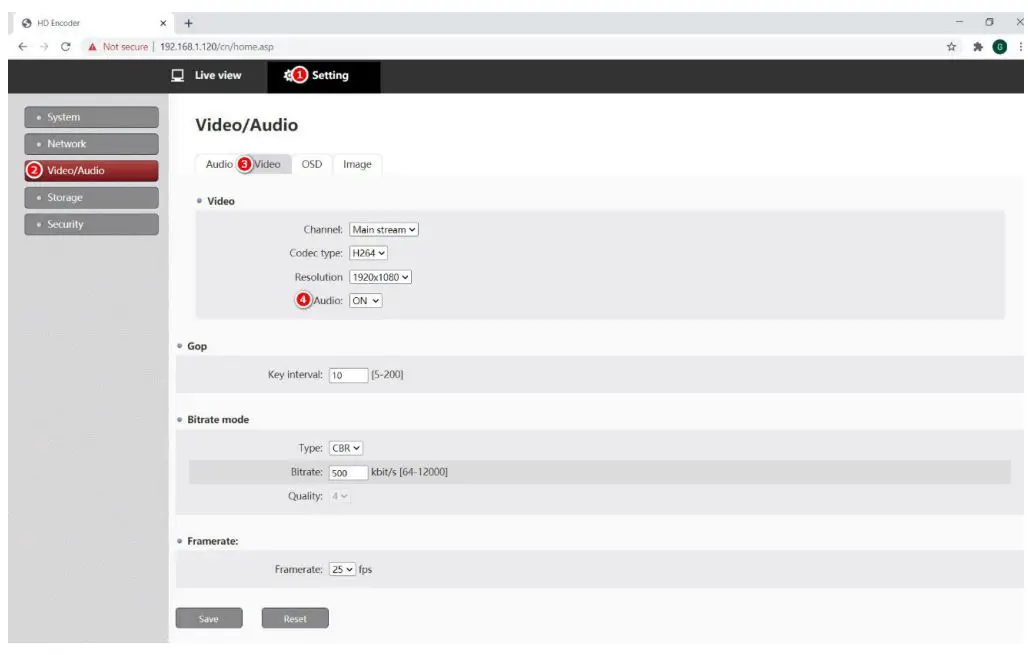
Task: Select Network in the sidebar
Action: (x=92, y=144)
